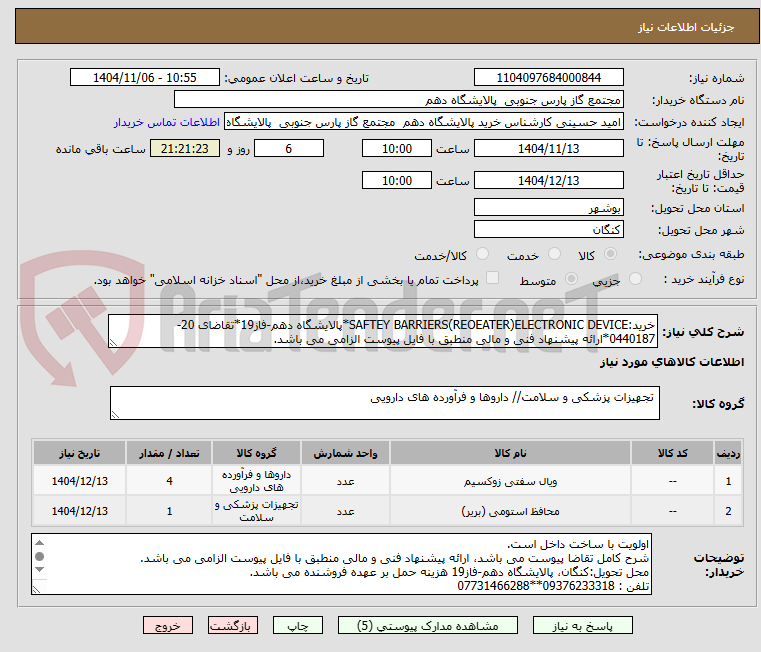Click the date in محافظ استومی row
Viewport: 761px width, 652px height.
[80, 511]
